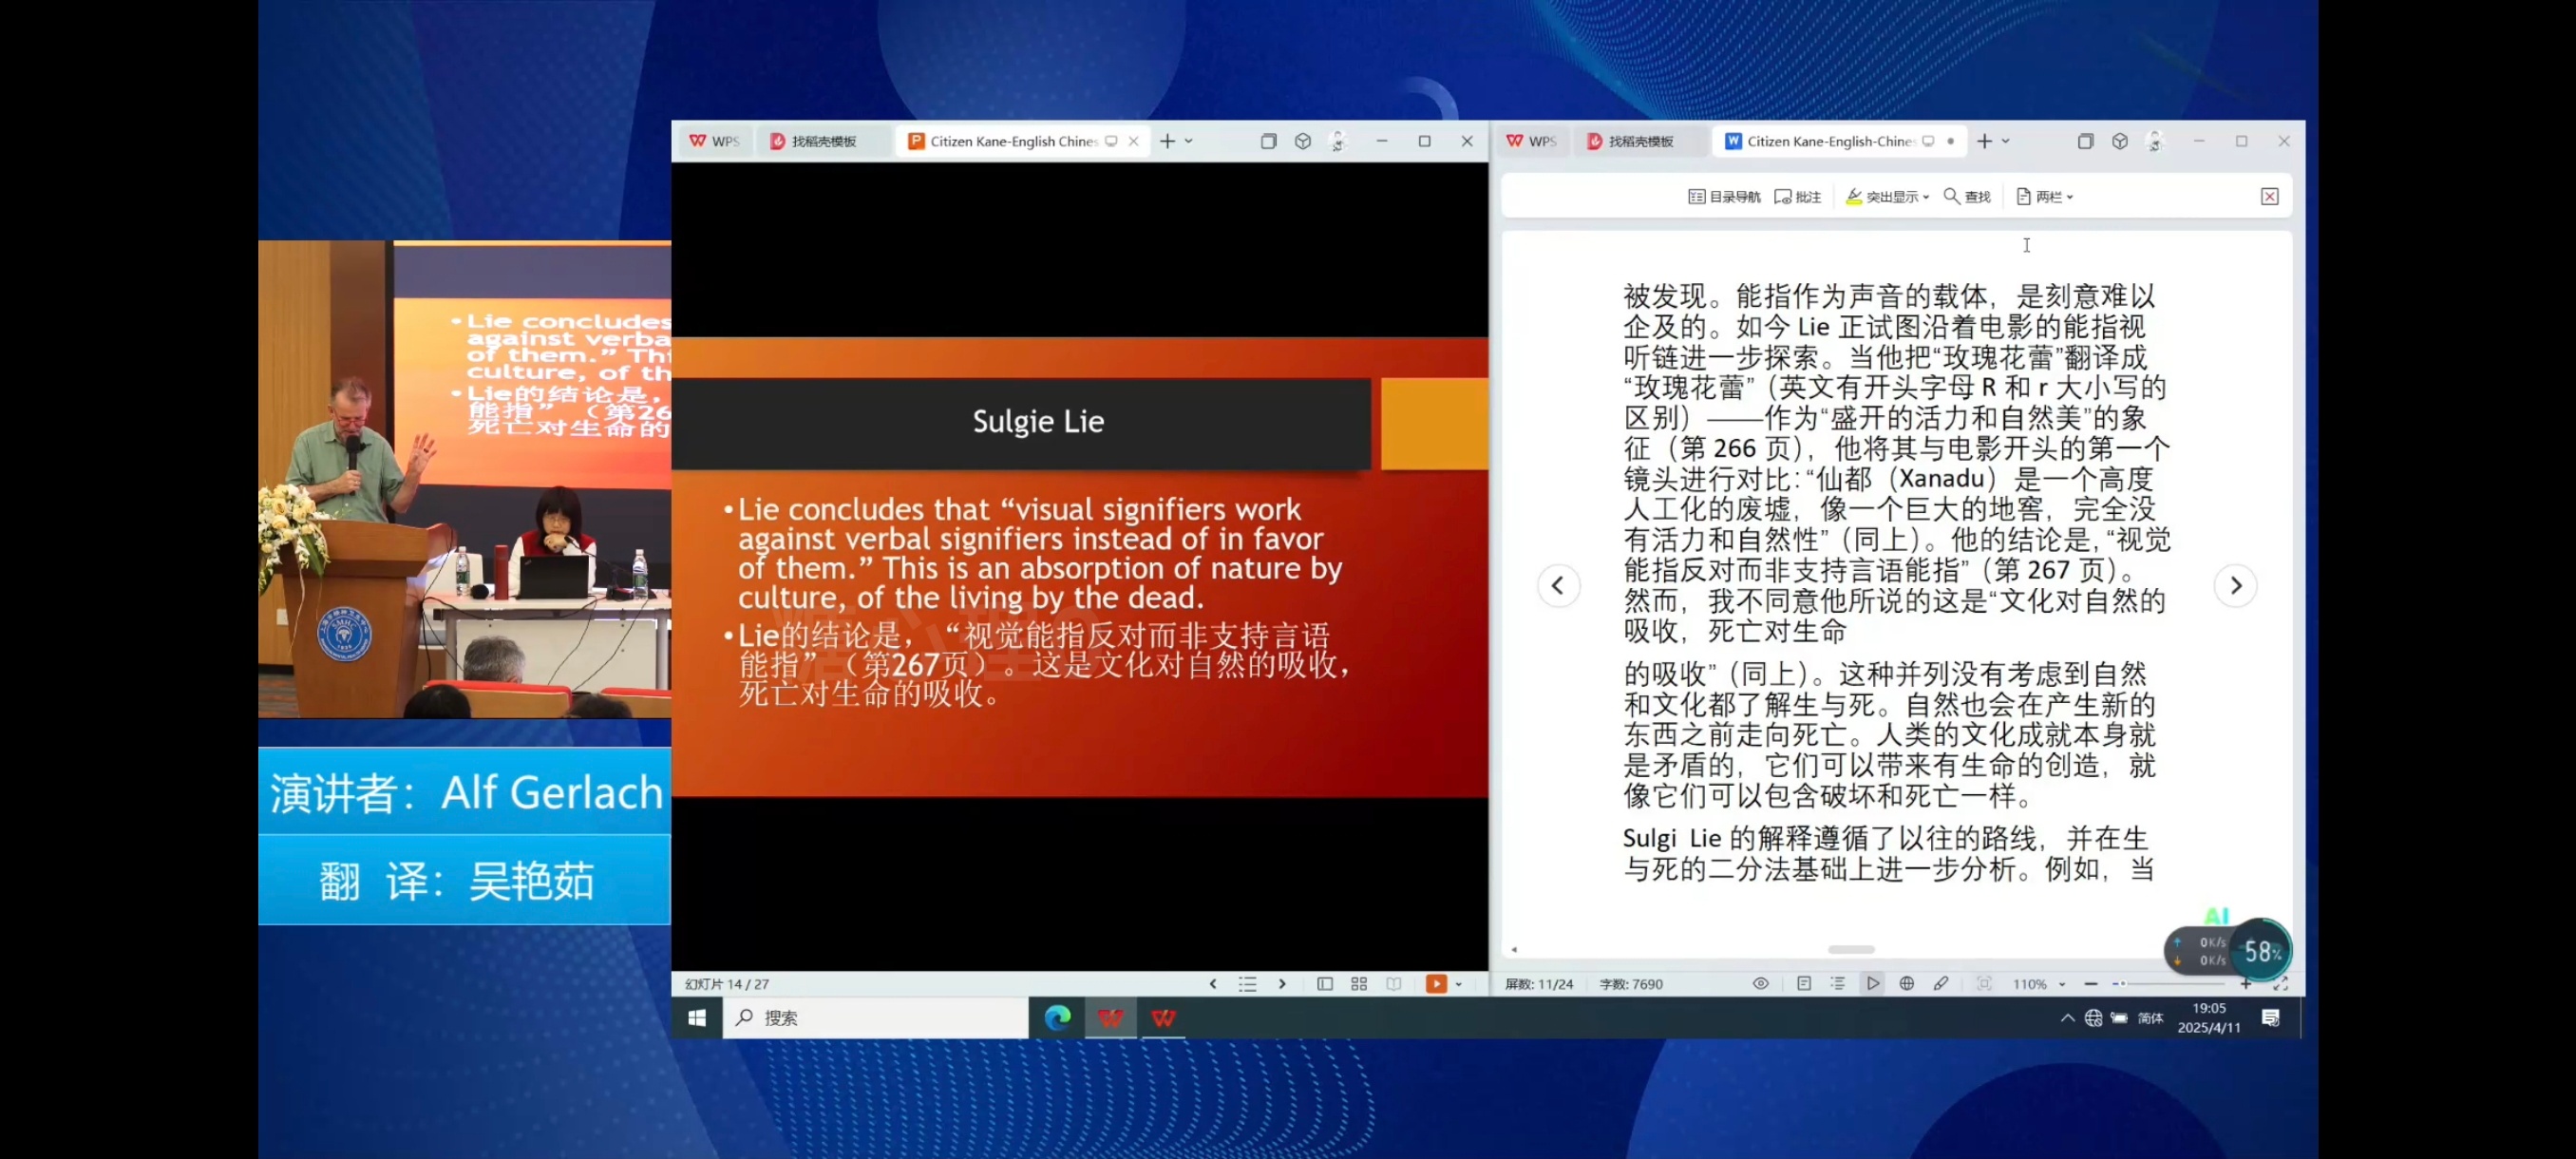Expand slideshow play options arrow
The width and height of the screenshot is (2576, 1159).
click(x=1459, y=985)
